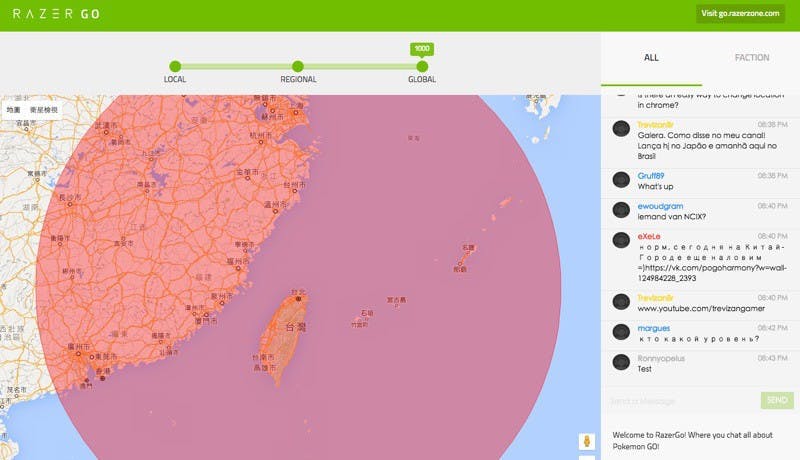Screen dimensions: 800x460
Task: Open username margues
Action: coord(654,328)
